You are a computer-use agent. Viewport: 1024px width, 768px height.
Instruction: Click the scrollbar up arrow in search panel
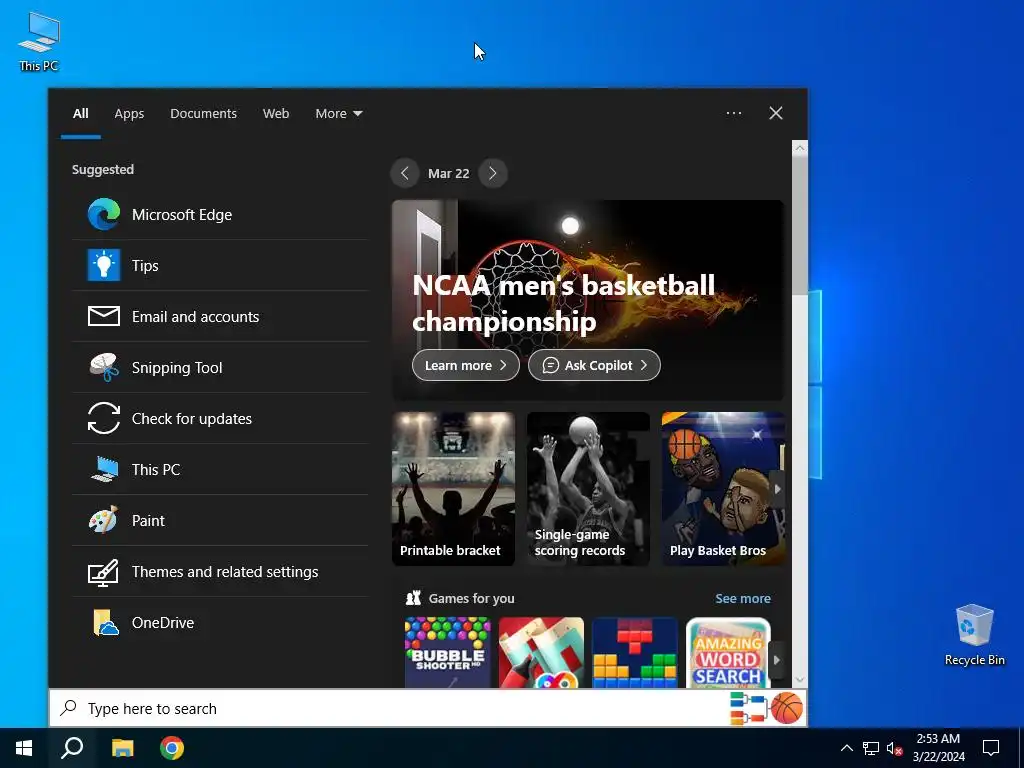(799, 148)
